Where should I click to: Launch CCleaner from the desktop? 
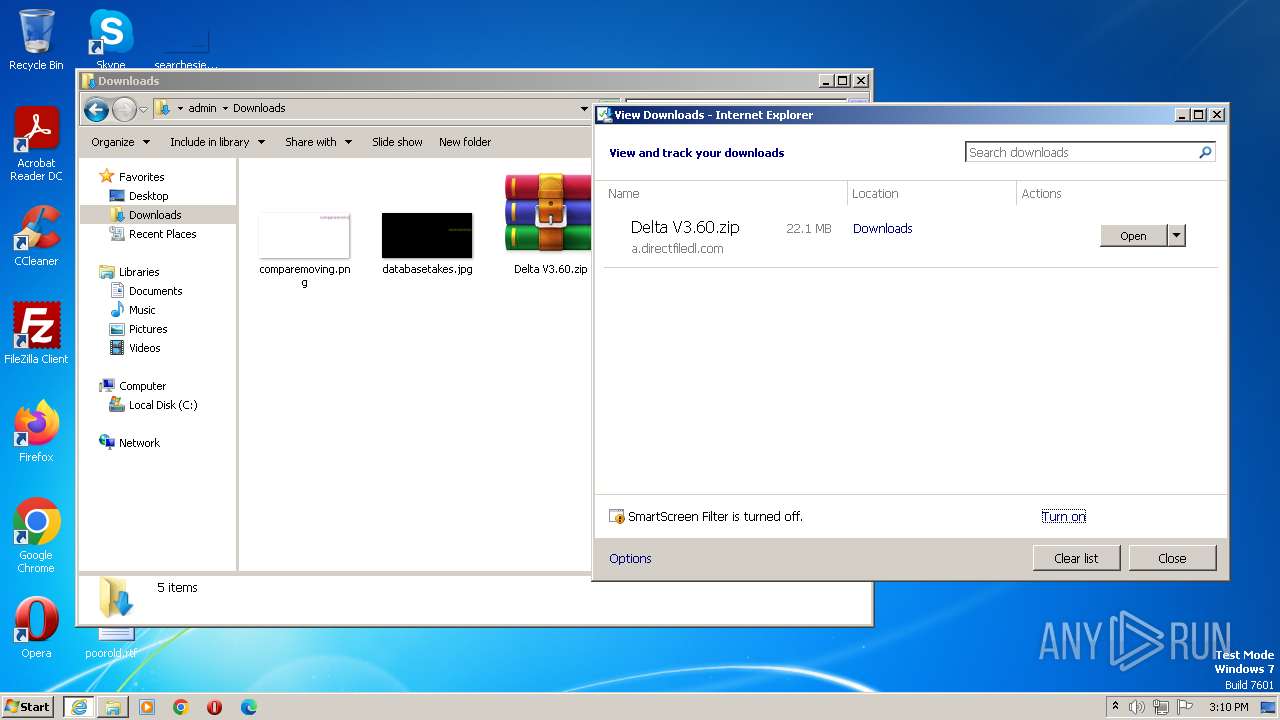(x=36, y=236)
